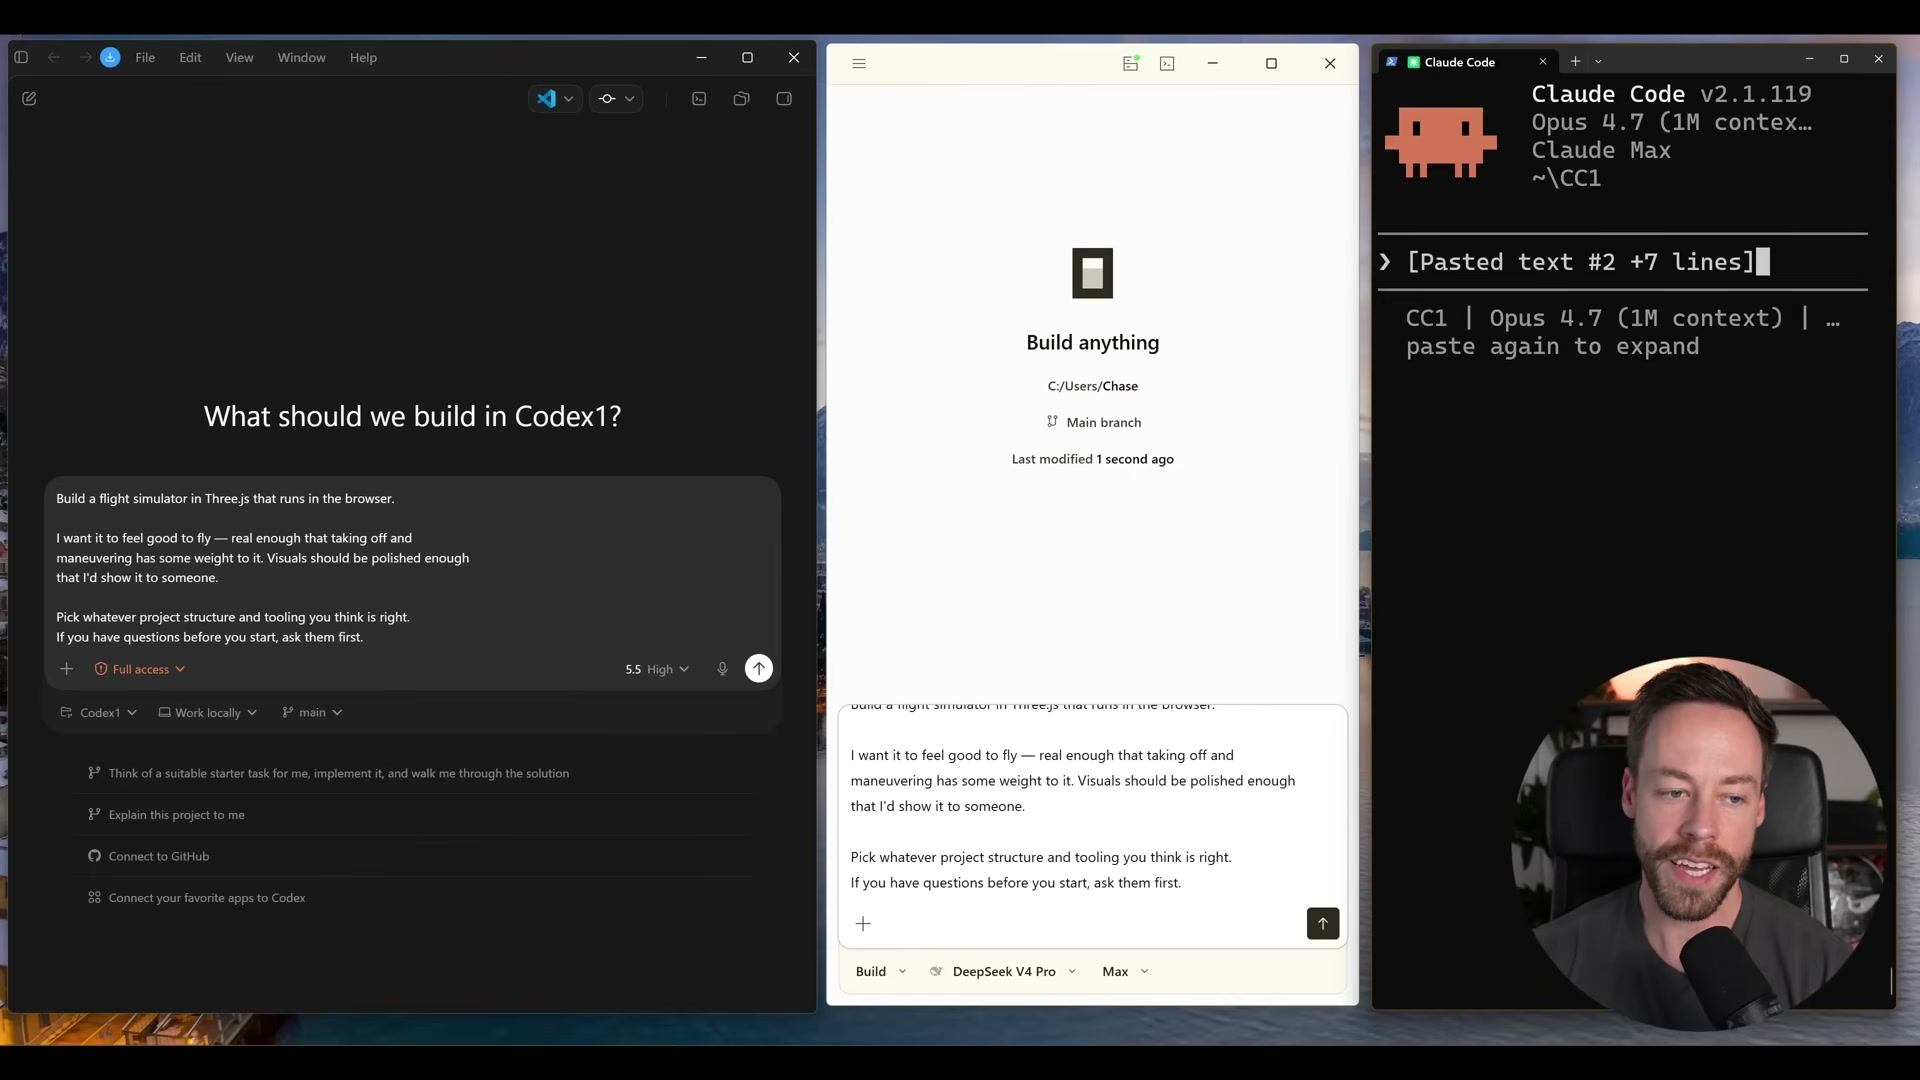Toggle the secondary panel on the right toolbar
The height and width of the screenshot is (1080, 1920).
(x=784, y=98)
